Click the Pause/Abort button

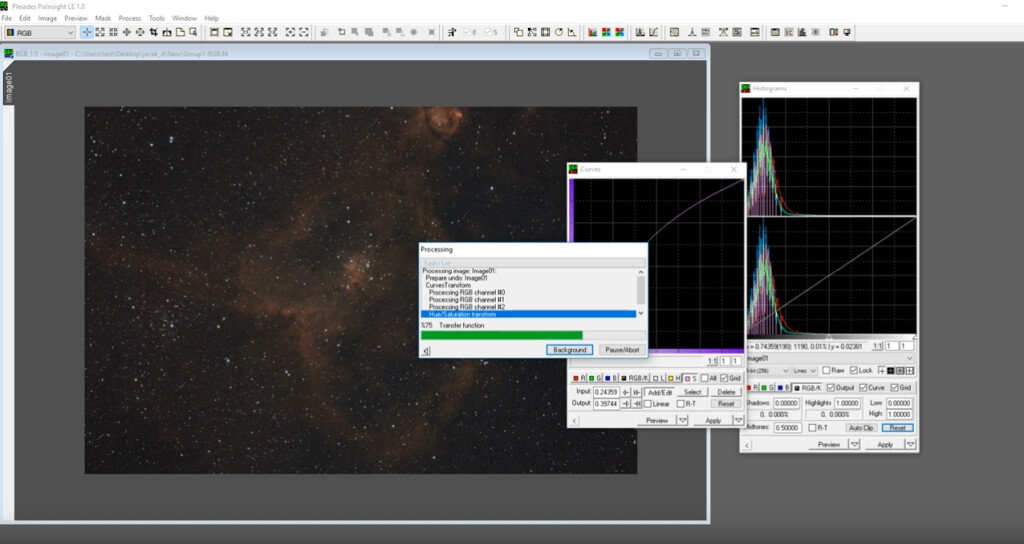coord(622,350)
